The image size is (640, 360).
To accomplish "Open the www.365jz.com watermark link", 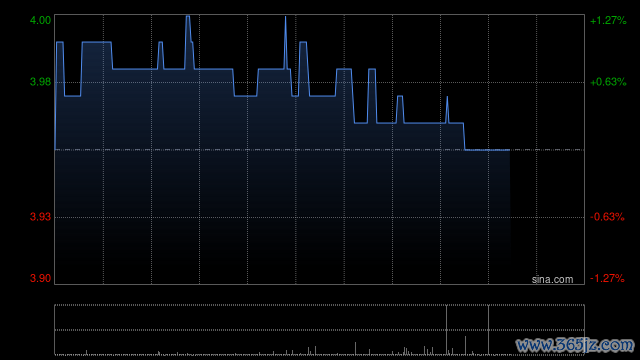I will pos(575,345).
